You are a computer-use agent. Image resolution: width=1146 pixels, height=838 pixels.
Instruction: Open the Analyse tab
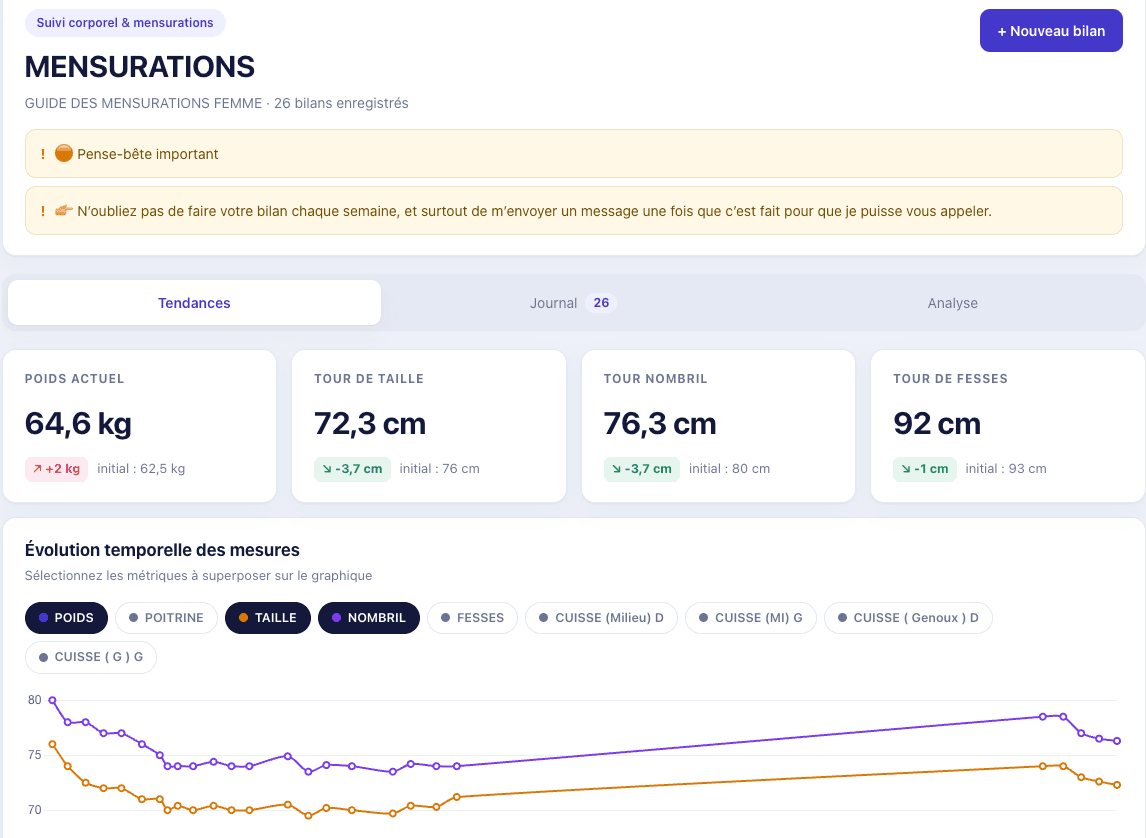952,302
